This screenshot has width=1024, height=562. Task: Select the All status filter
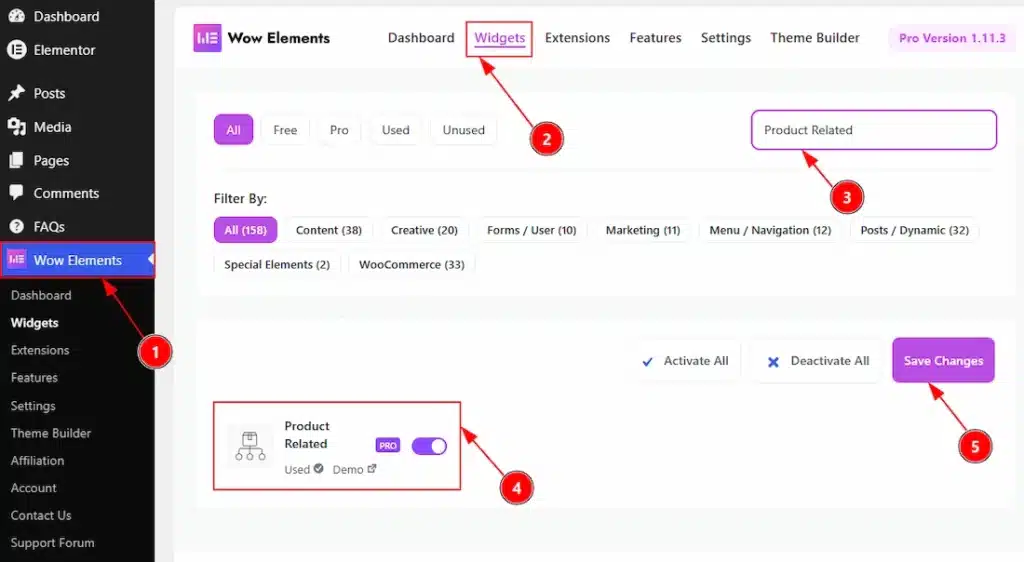pos(233,130)
